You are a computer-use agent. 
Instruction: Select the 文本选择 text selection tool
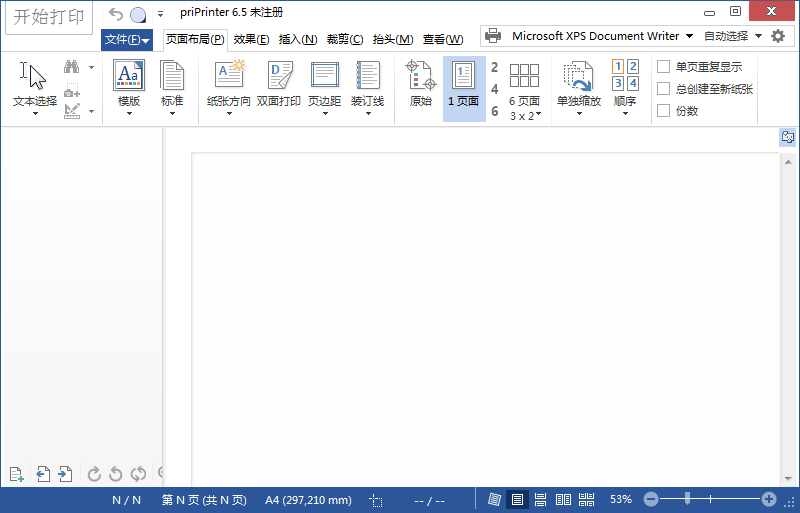(x=35, y=84)
